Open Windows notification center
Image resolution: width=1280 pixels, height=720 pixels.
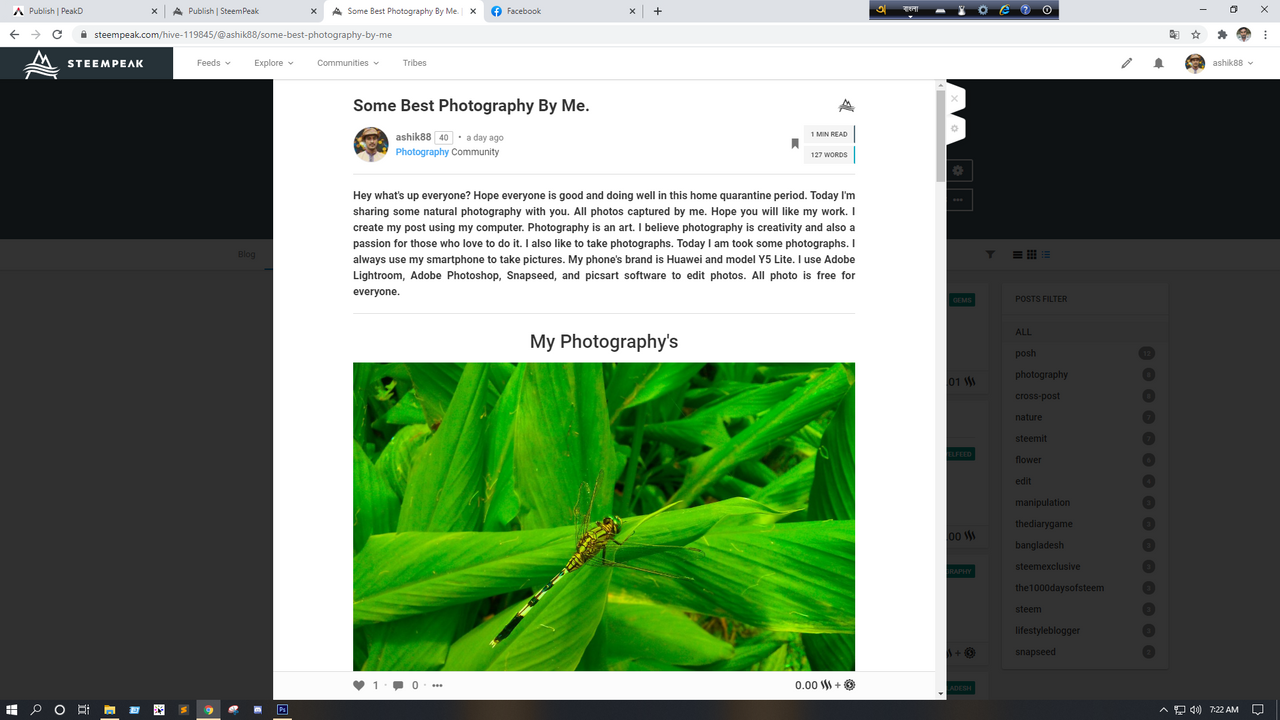(1258, 709)
